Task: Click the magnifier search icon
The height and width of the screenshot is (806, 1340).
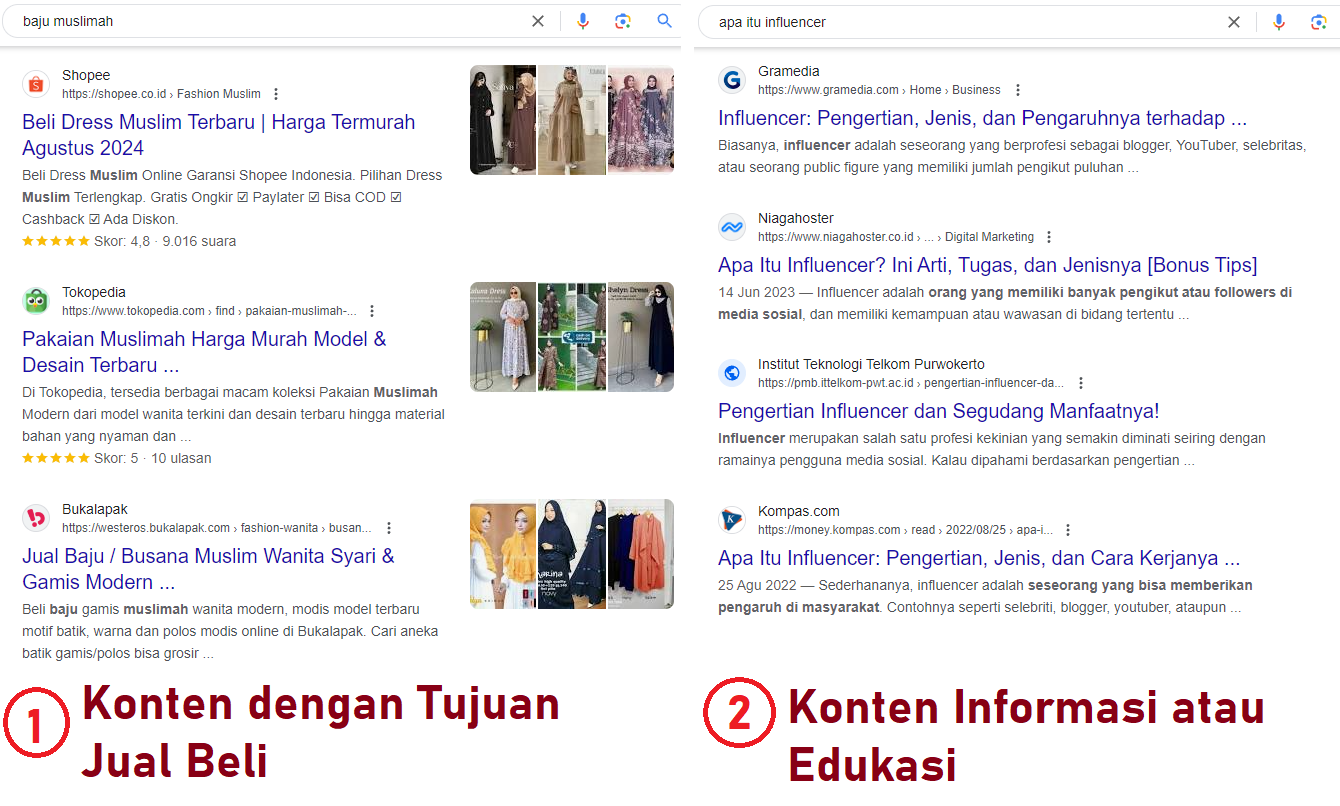Action: tap(664, 20)
